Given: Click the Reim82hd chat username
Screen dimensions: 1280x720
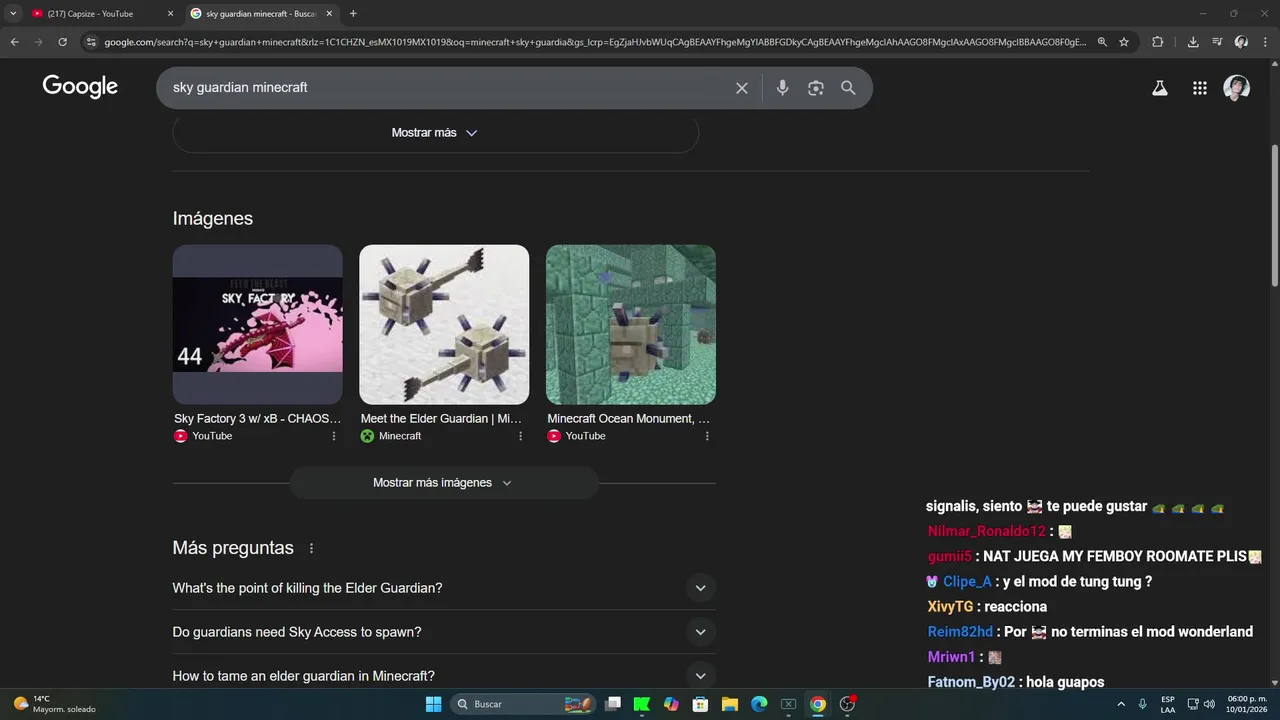Looking at the screenshot, I should (x=960, y=632).
